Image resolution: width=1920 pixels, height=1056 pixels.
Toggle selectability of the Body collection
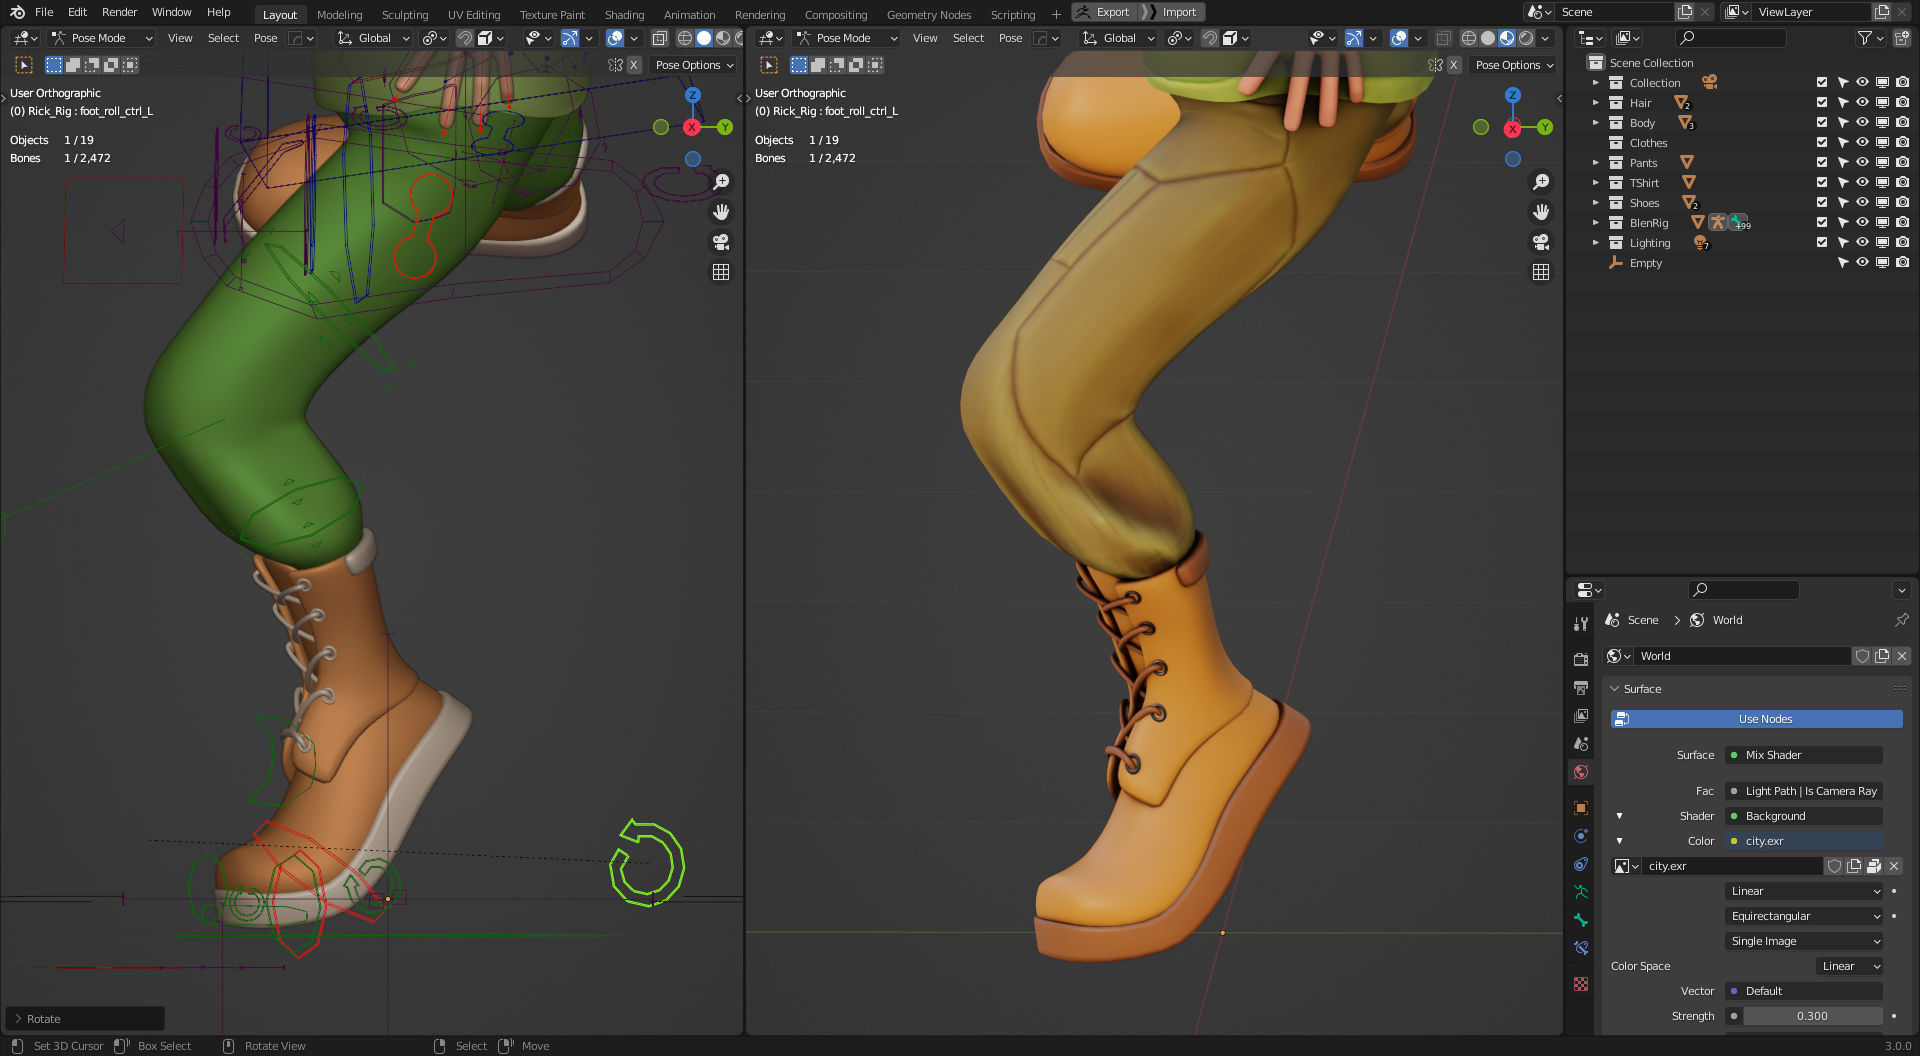tap(1842, 123)
